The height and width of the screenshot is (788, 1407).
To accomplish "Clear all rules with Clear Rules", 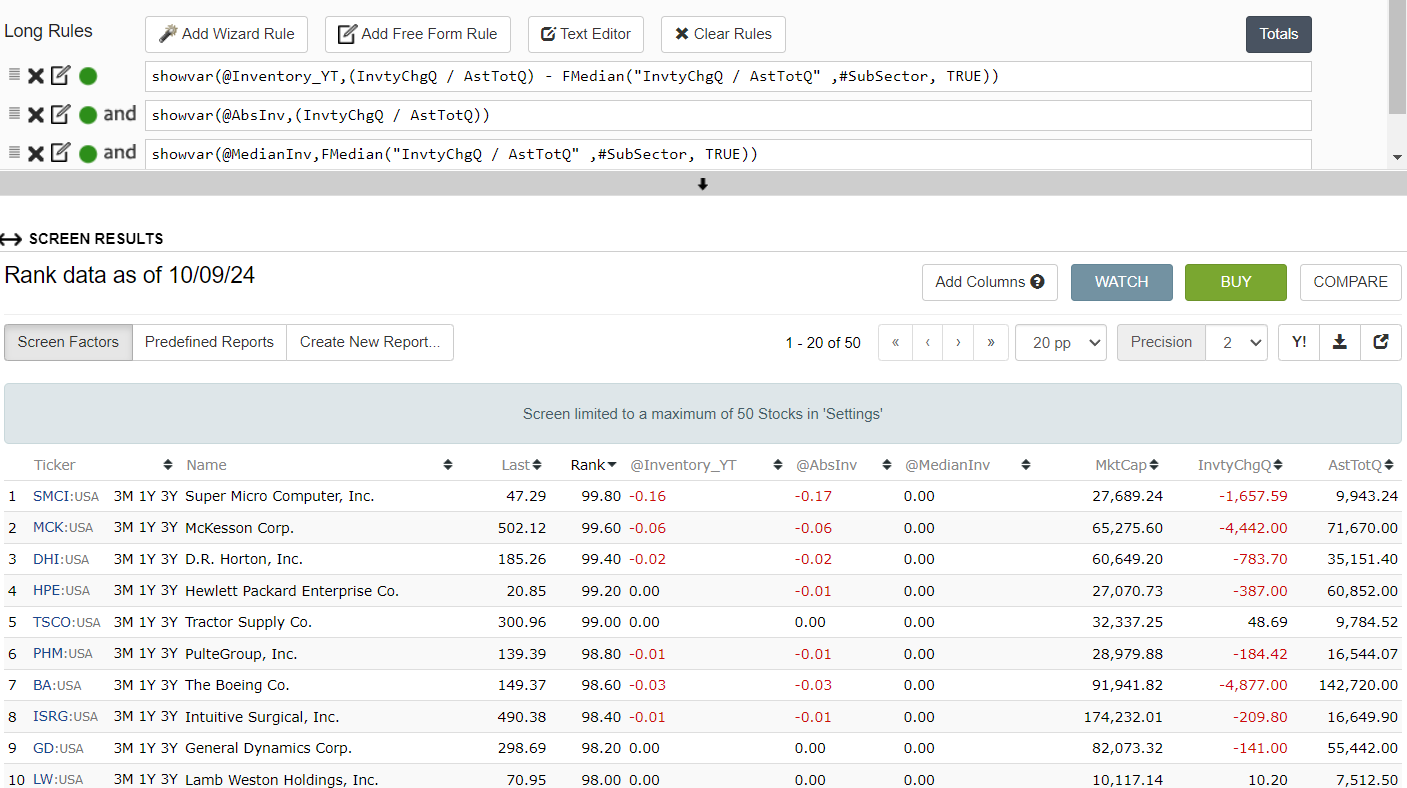I will [723, 34].
